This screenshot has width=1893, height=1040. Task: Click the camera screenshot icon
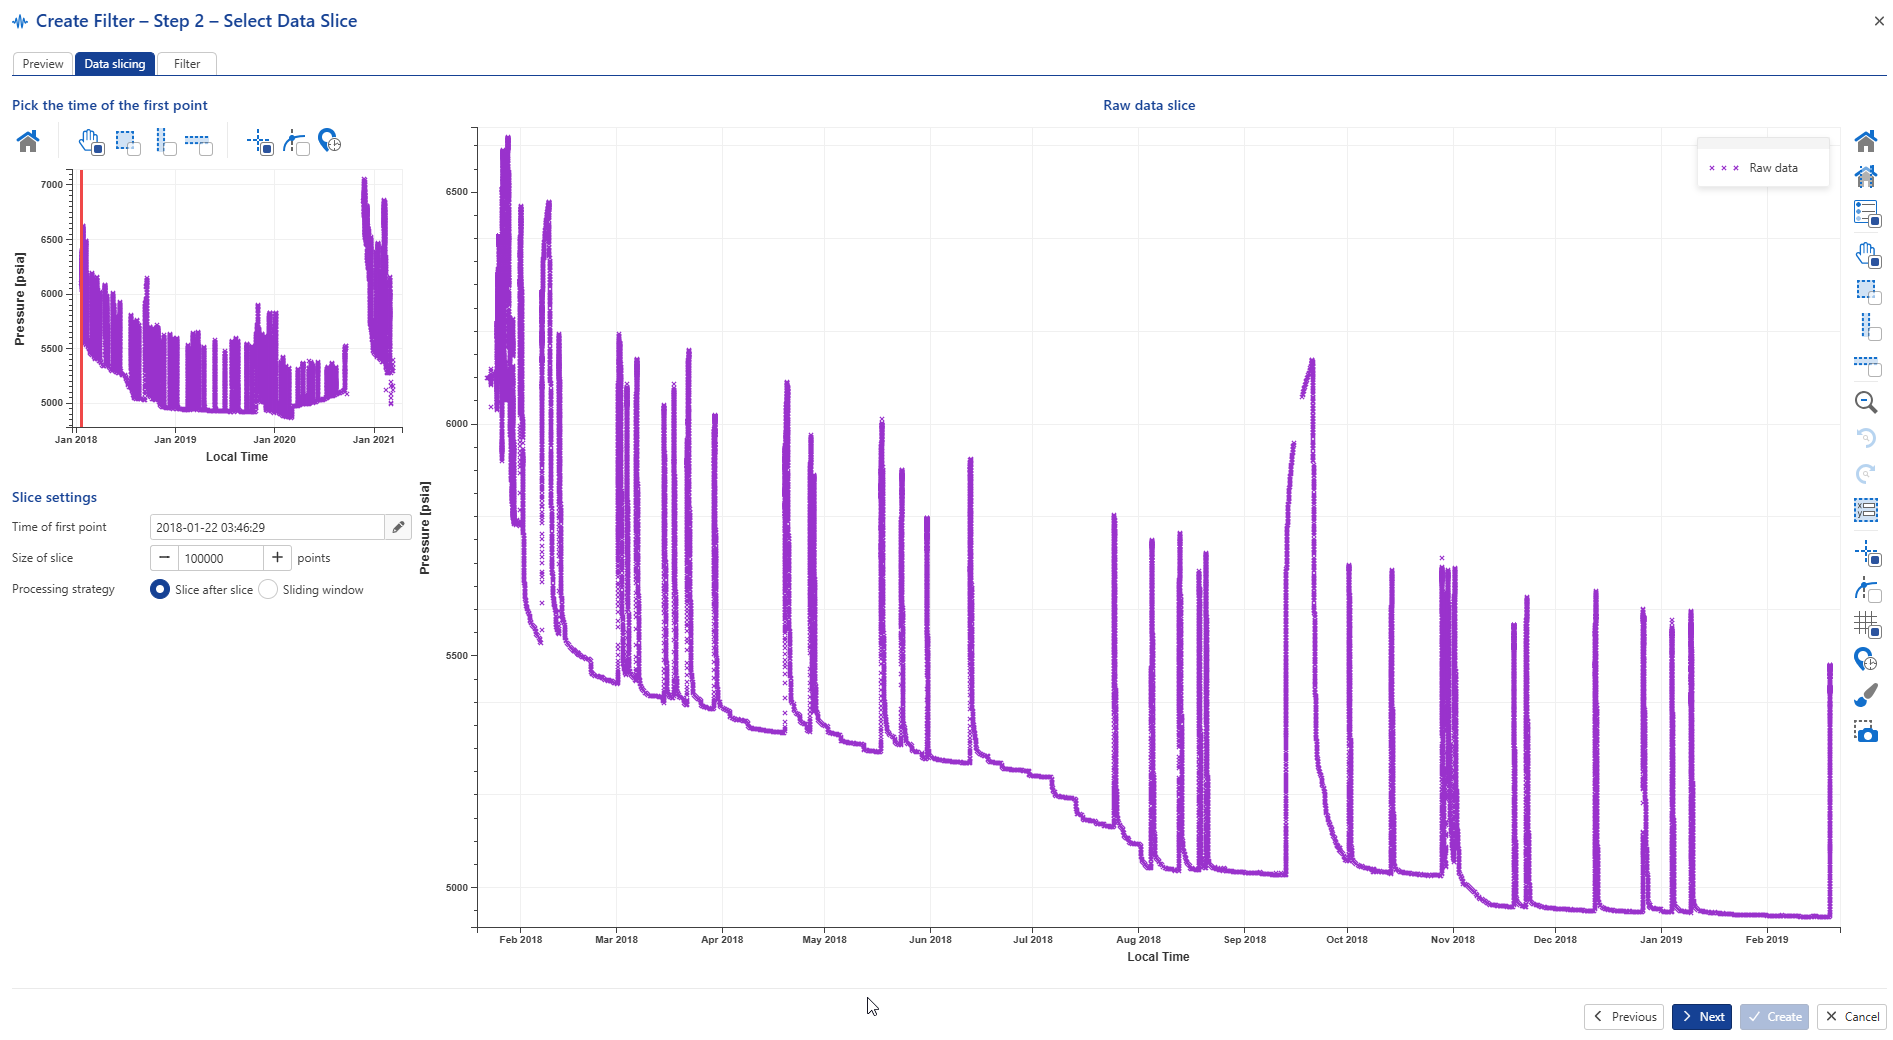(x=1866, y=732)
